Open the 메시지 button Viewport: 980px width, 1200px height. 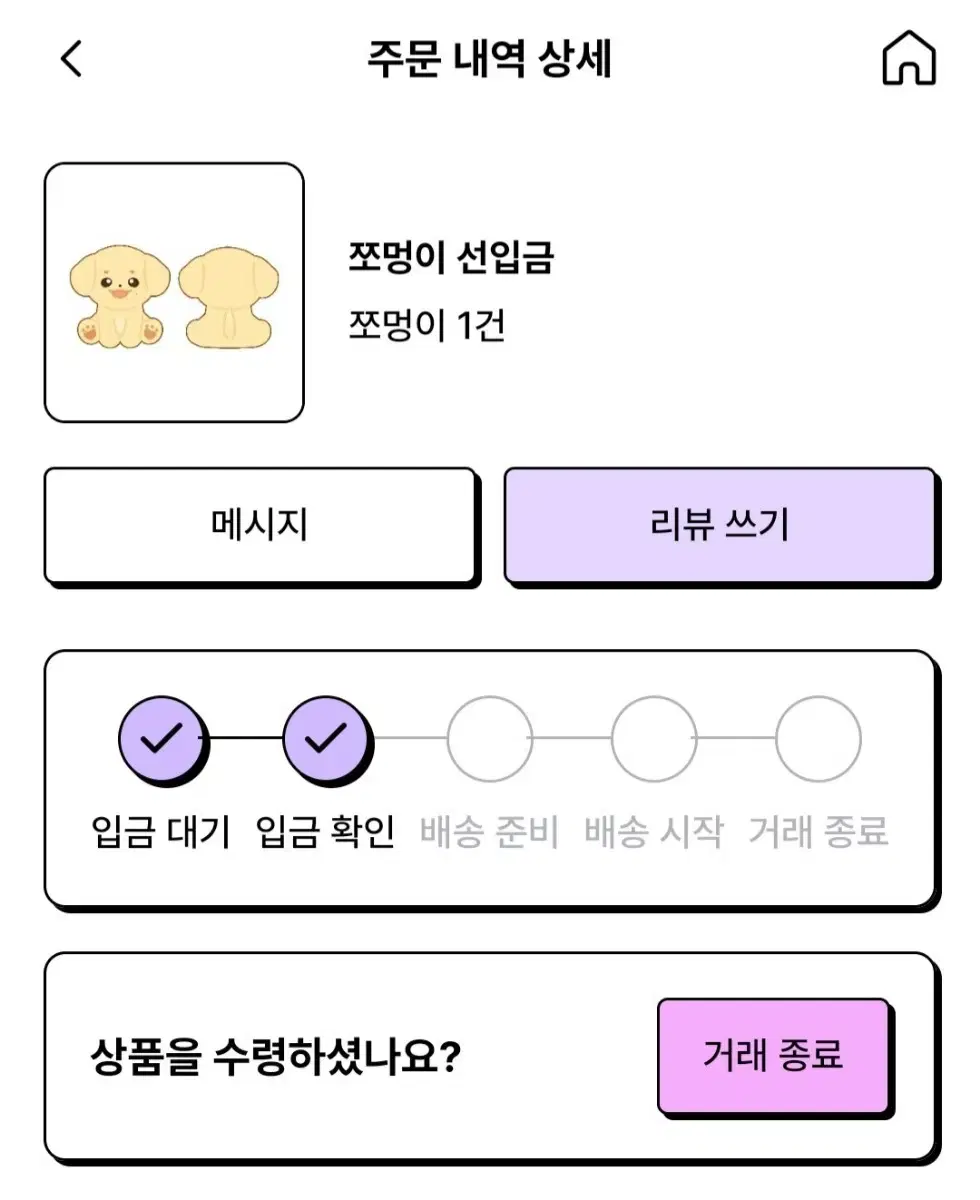[x=260, y=525]
